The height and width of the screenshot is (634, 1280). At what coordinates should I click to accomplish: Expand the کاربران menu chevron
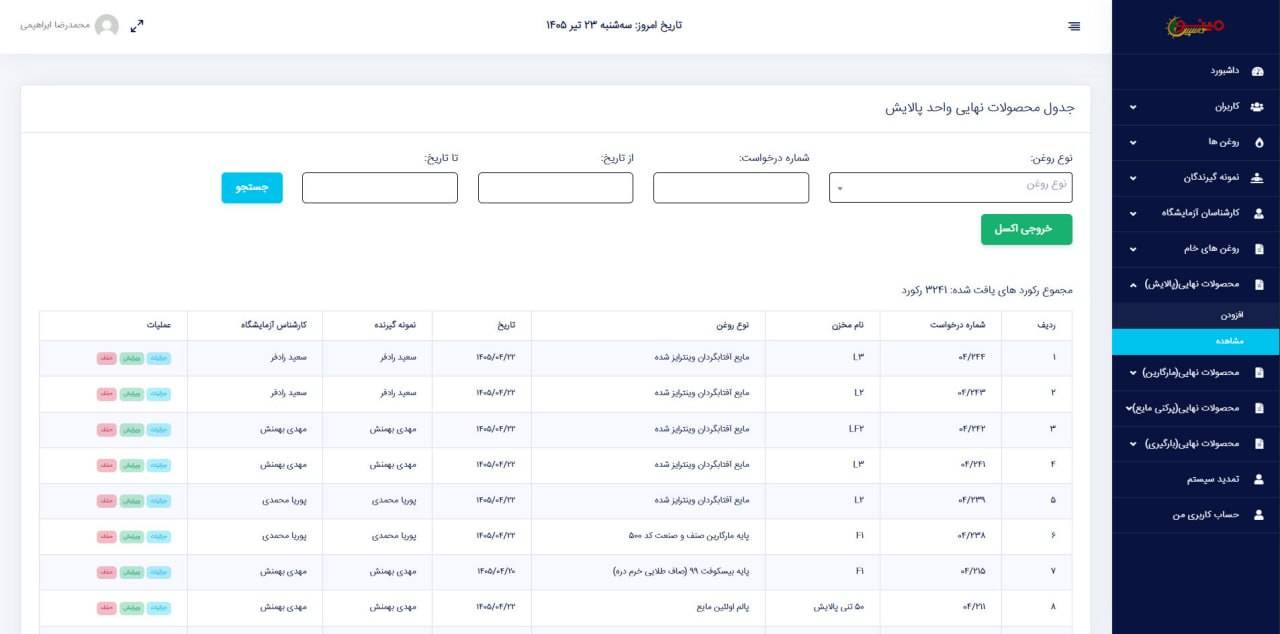[x=1133, y=107]
